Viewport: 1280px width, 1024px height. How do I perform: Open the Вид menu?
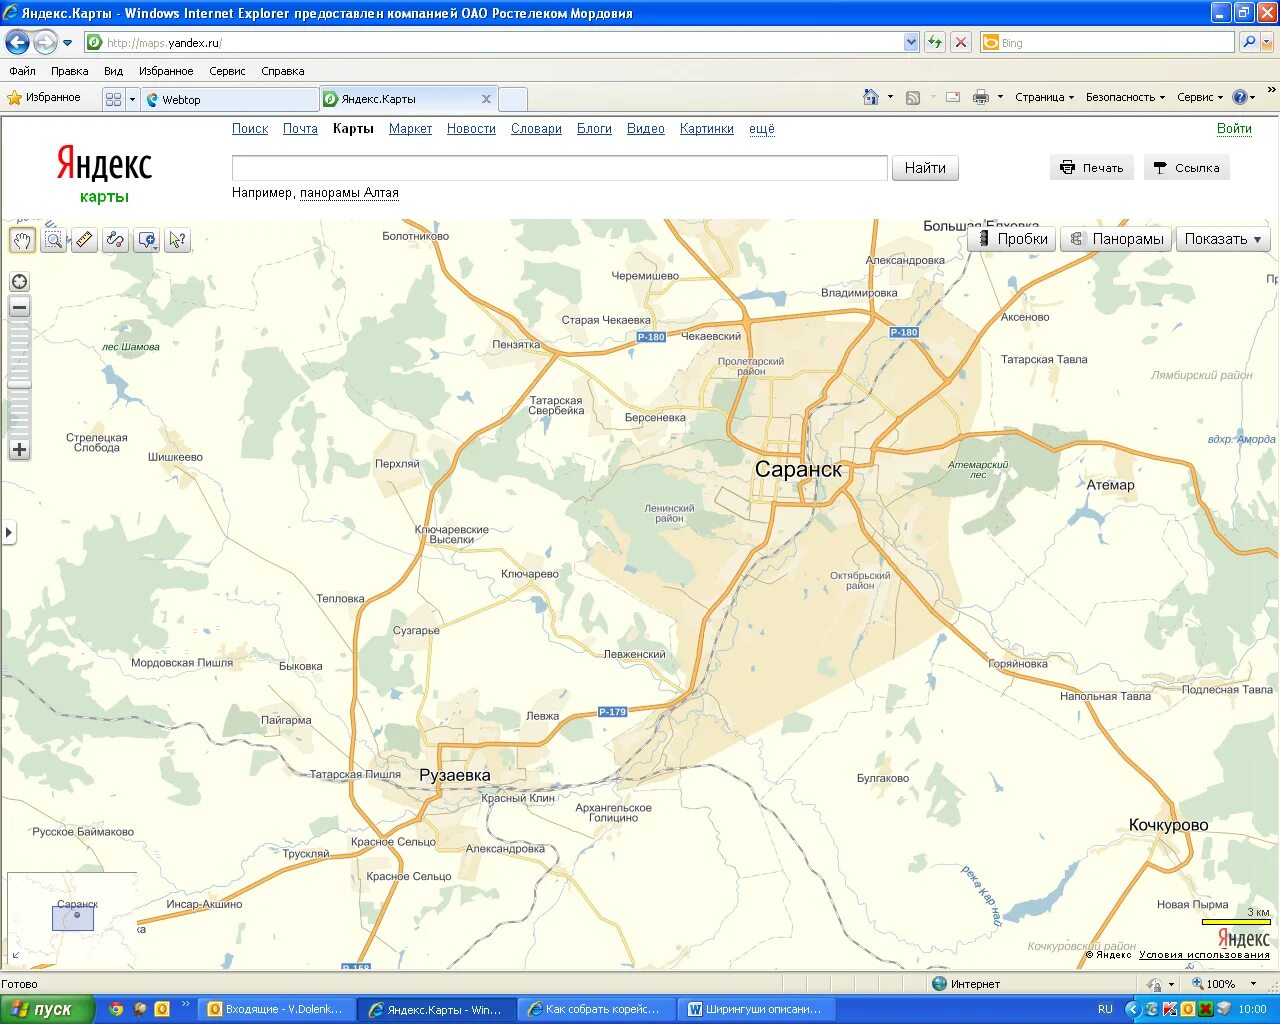pos(113,71)
